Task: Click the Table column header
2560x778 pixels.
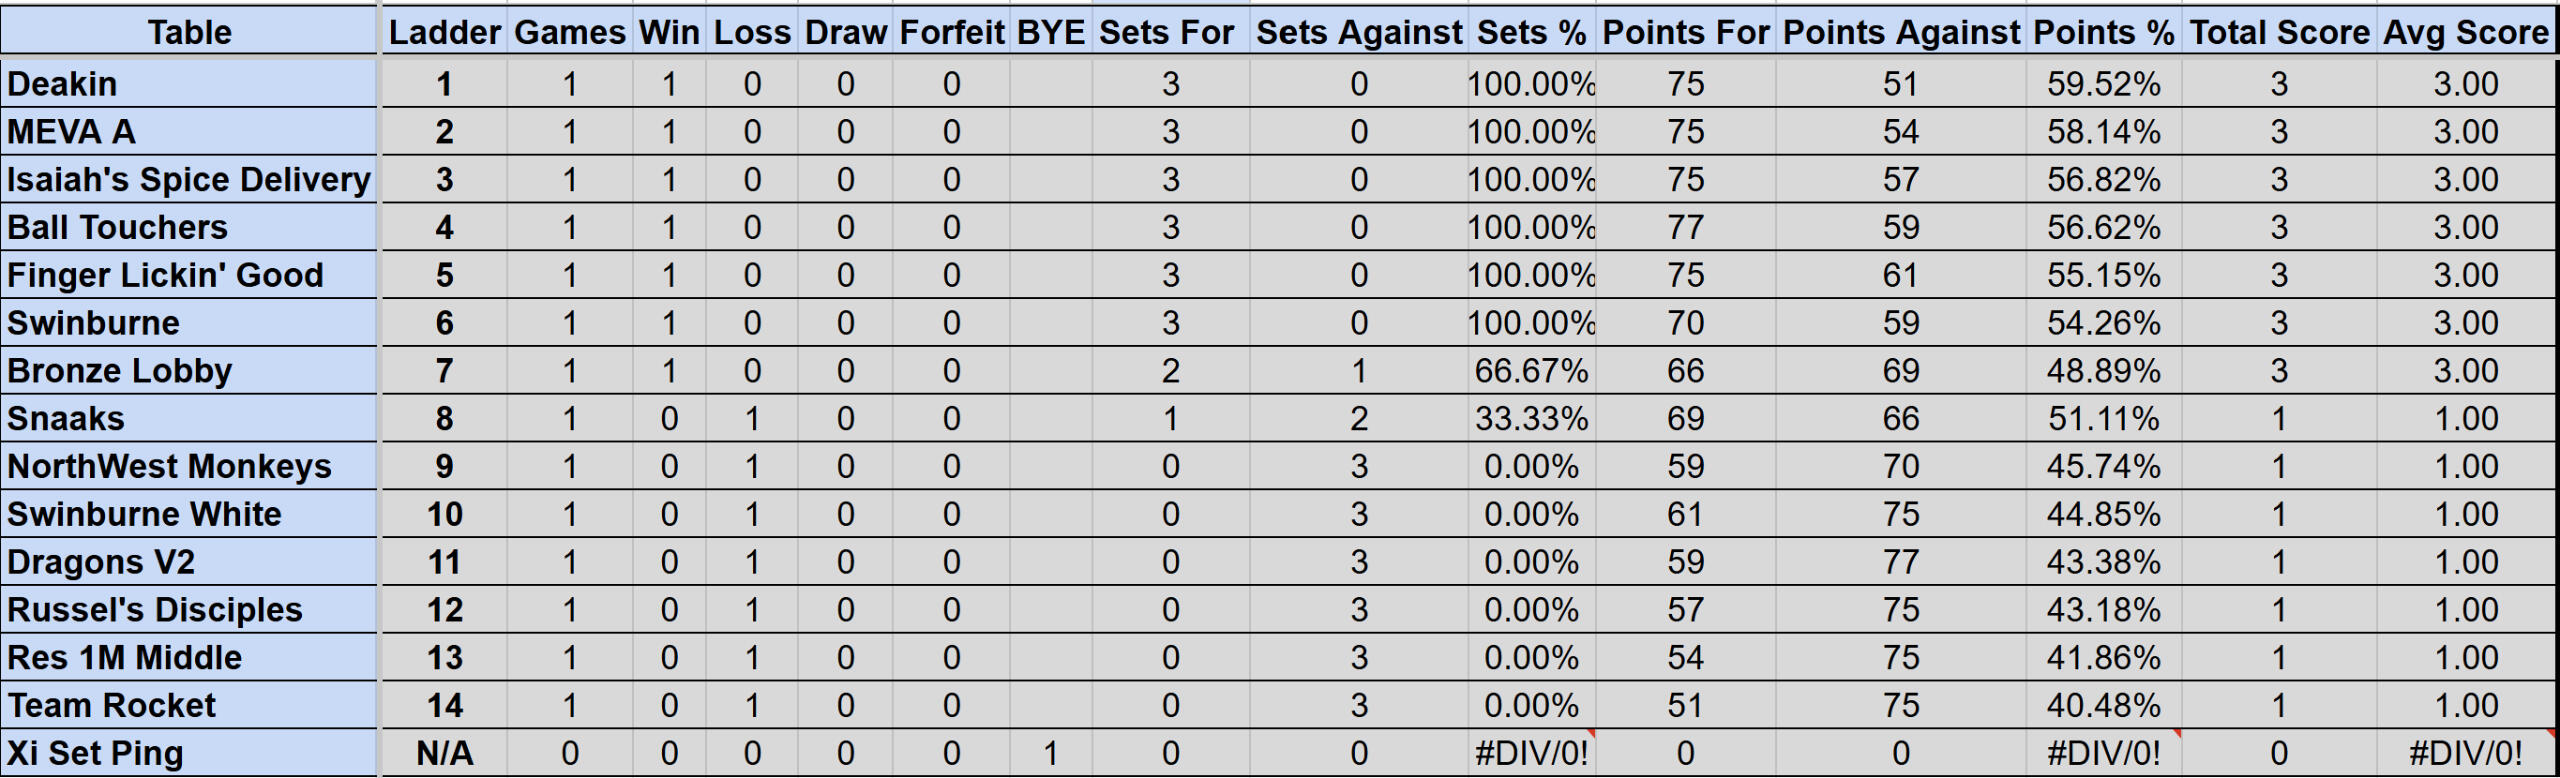Action: click(189, 32)
